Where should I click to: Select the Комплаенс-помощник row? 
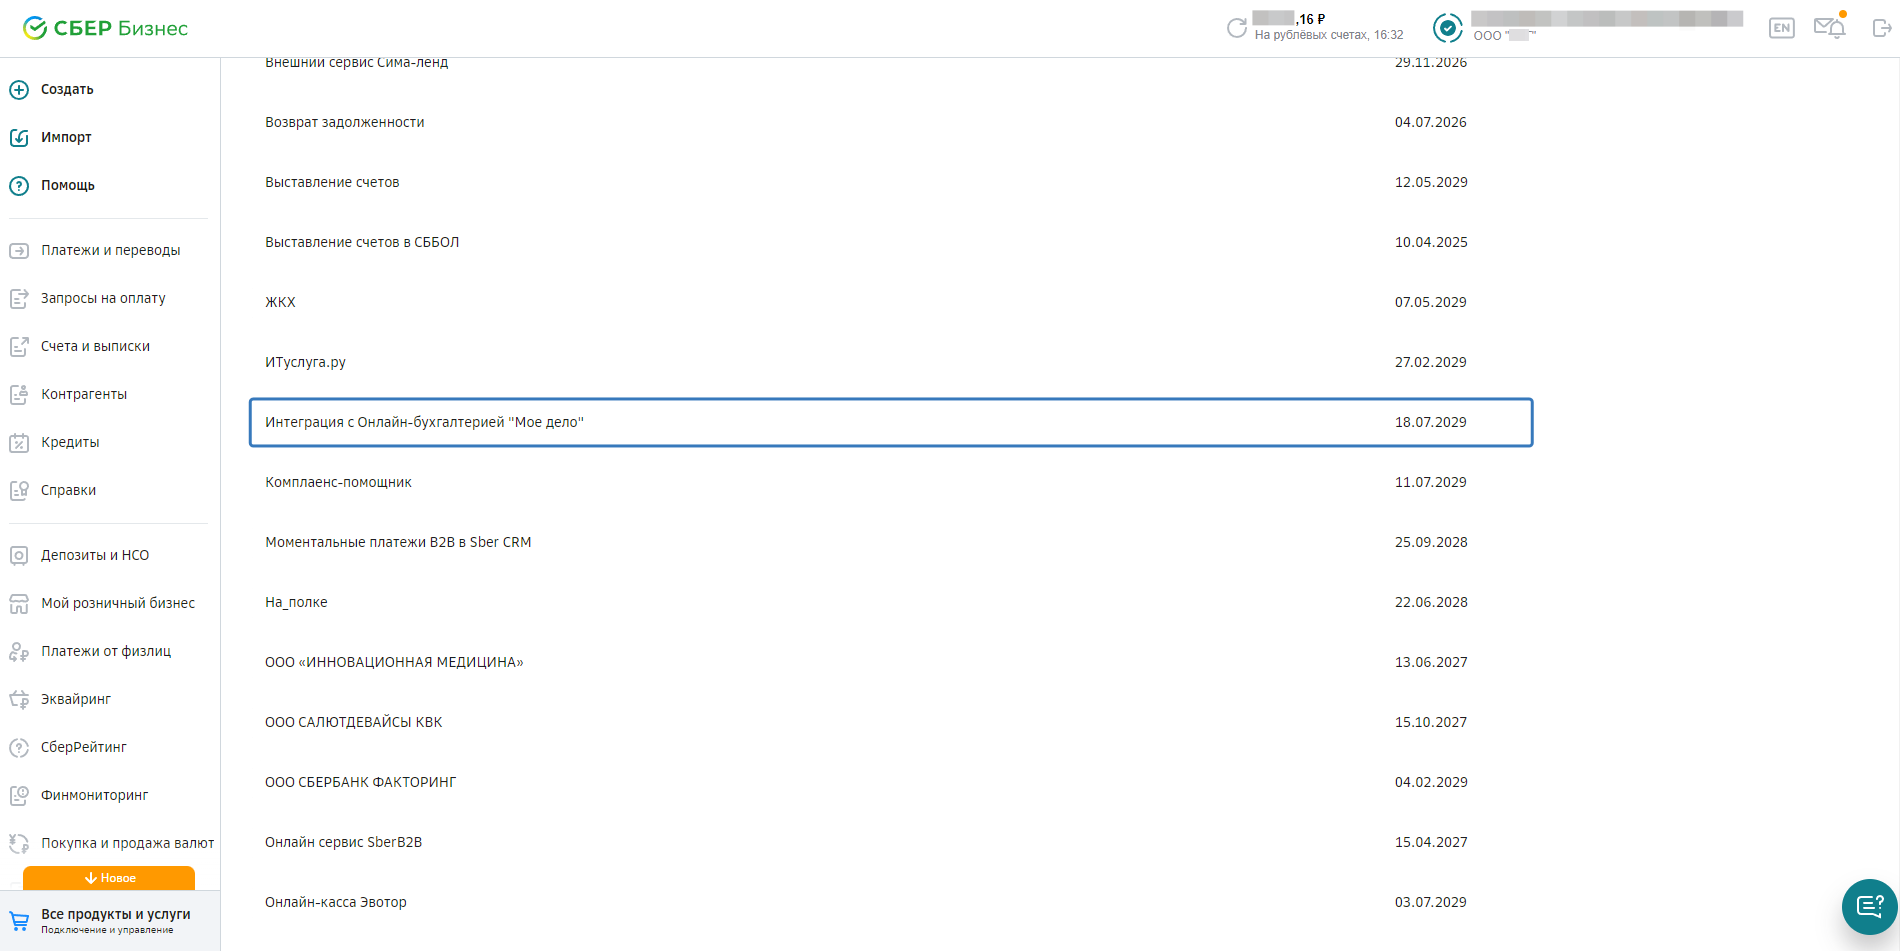pyautogui.click(x=890, y=482)
